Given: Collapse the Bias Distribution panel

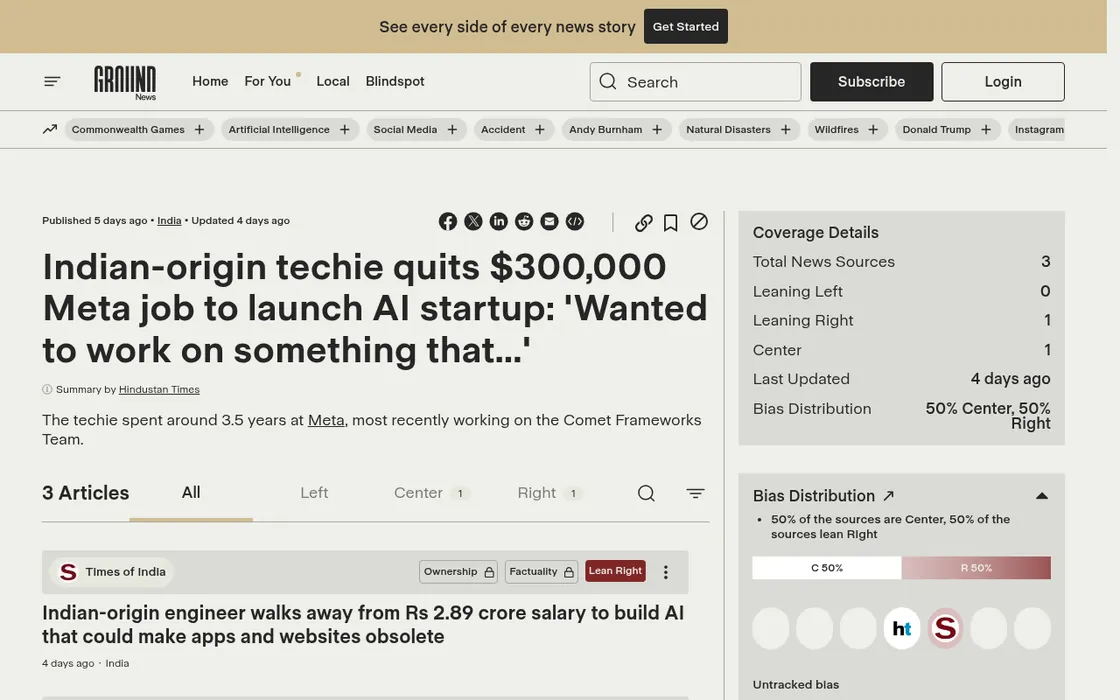Looking at the screenshot, I should [x=1042, y=496].
